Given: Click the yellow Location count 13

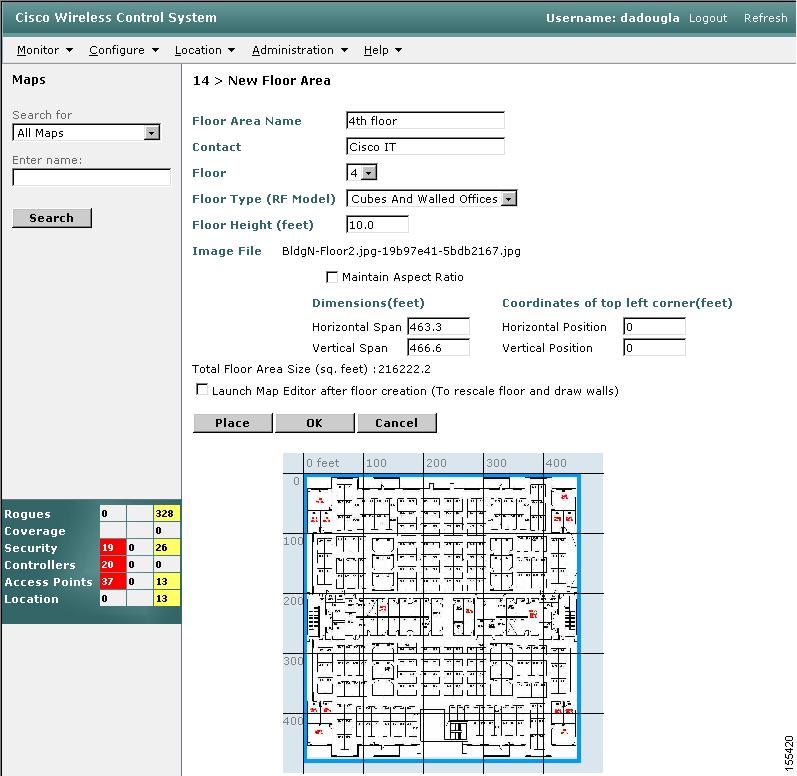Looking at the screenshot, I should tap(166, 599).
